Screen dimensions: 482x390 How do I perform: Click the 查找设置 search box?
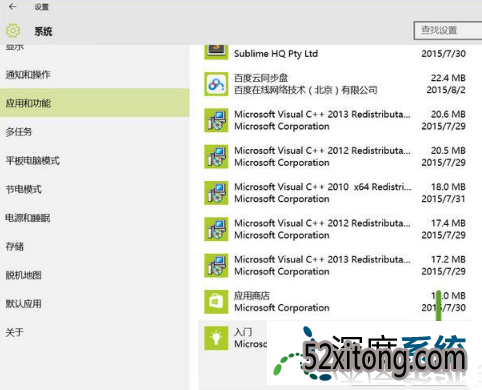[x=448, y=31]
